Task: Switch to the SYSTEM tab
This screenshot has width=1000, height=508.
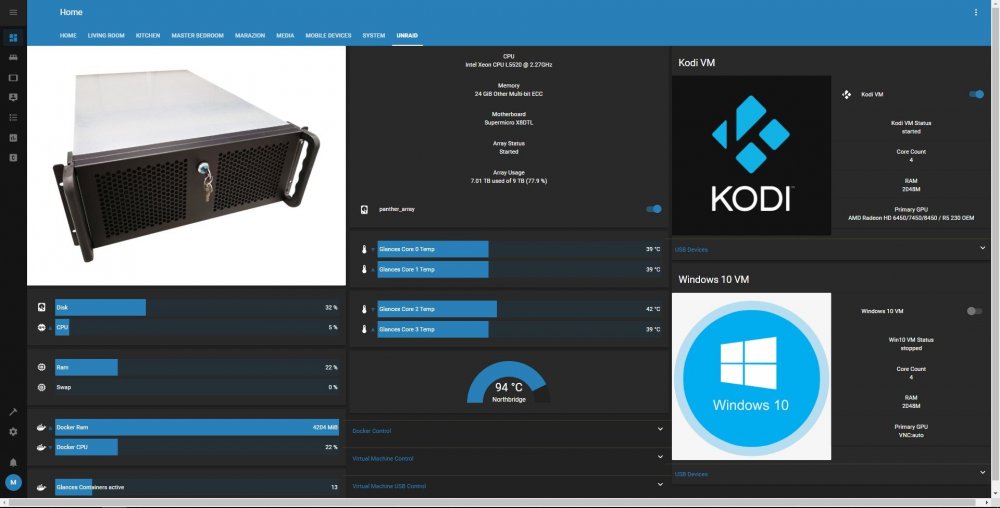Action: point(374,36)
